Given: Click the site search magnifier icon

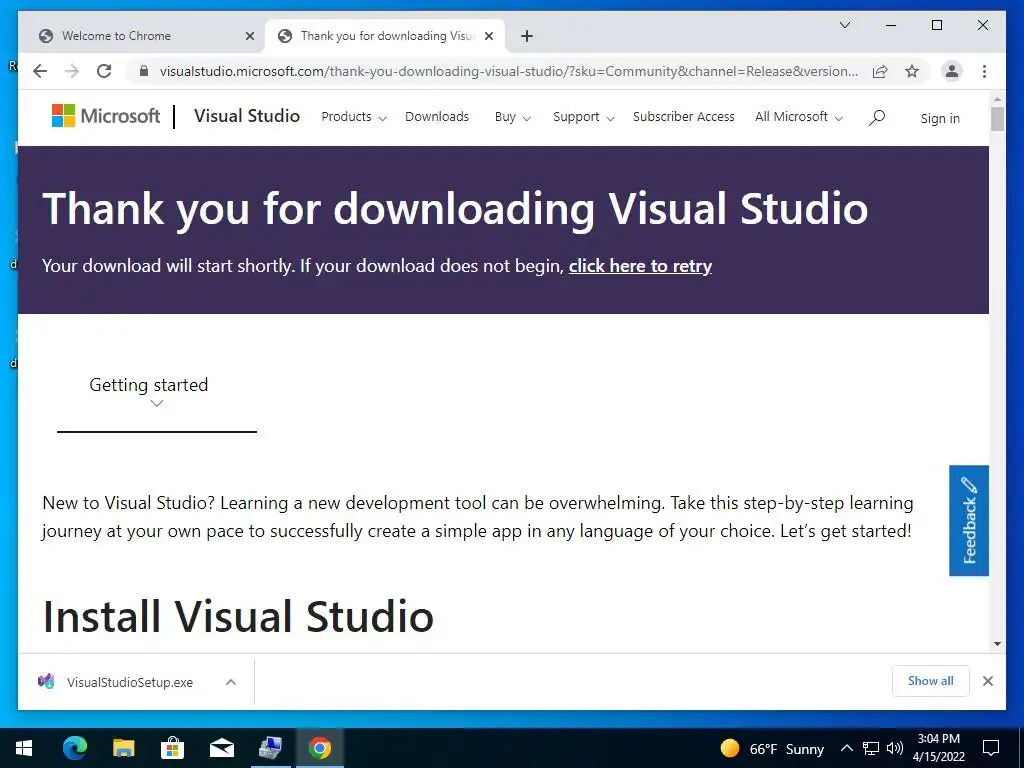Looking at the screenshot, I should tap(877, 118).
